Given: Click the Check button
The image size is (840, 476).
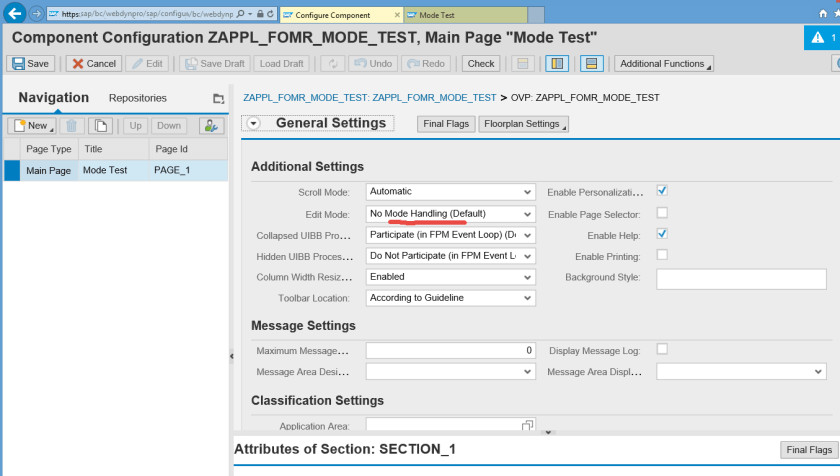Looking at the screenshot, I should tap(481, 63).
